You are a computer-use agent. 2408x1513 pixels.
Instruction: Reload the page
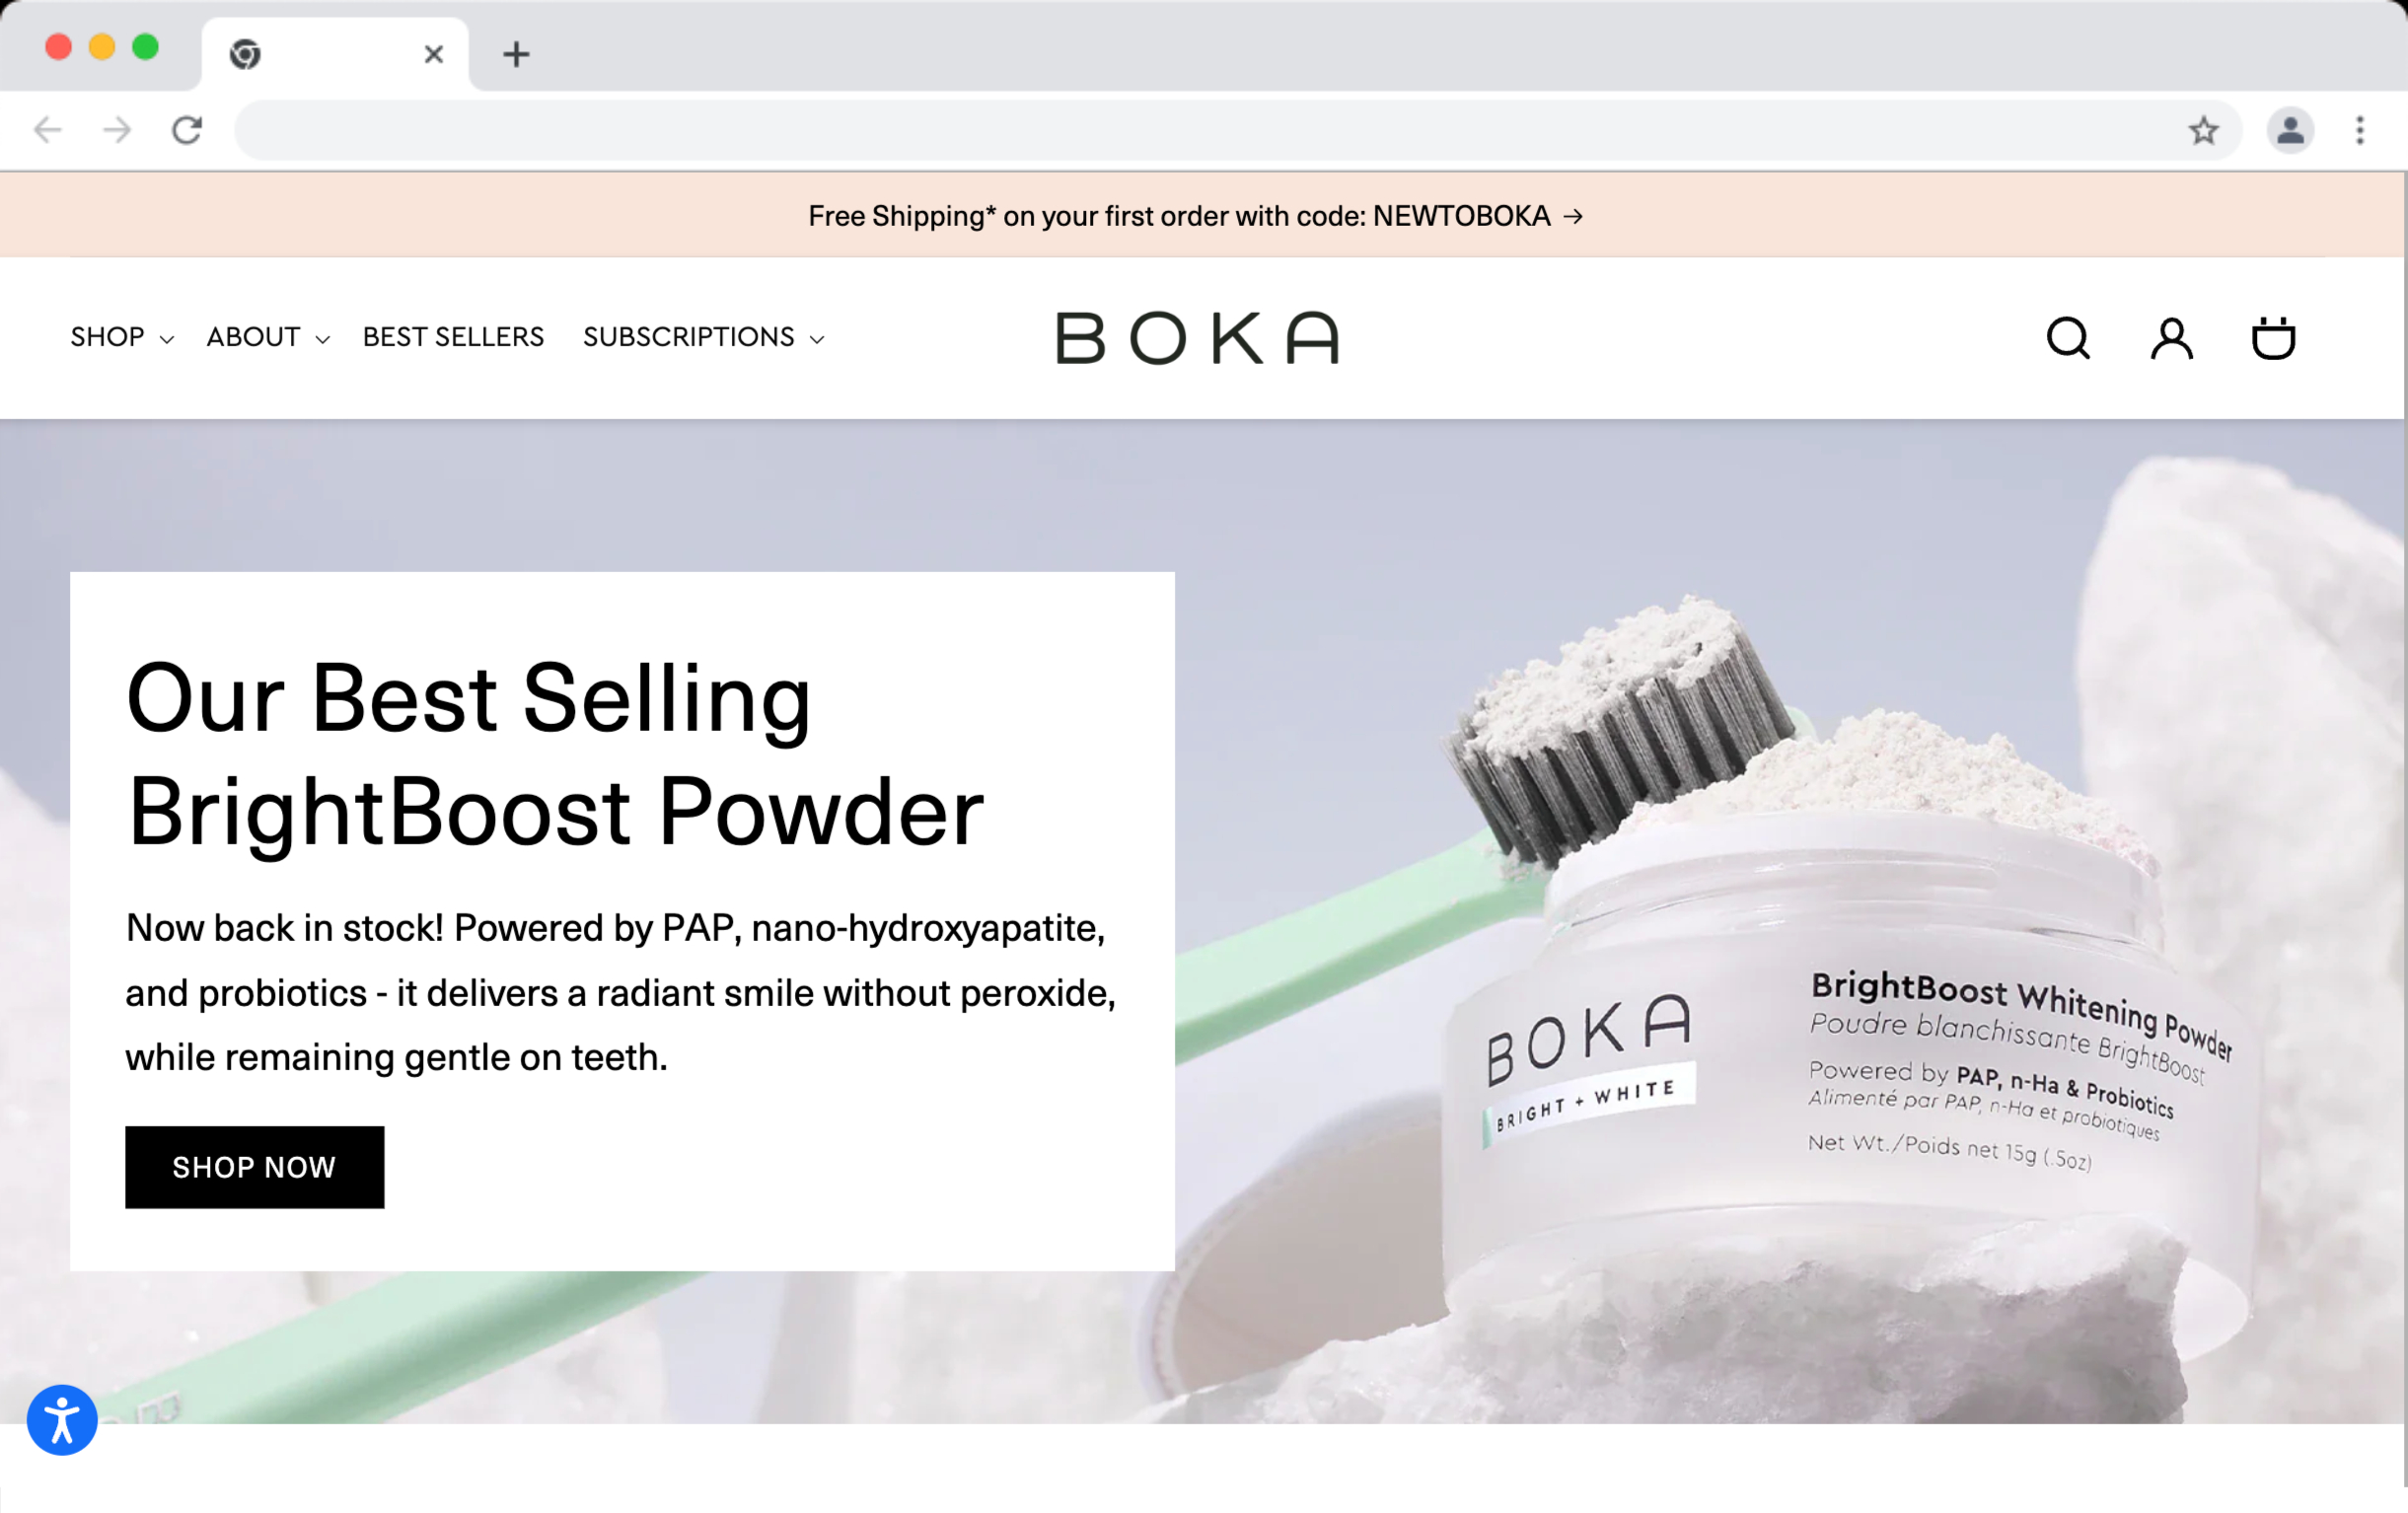tap(187, 130)
